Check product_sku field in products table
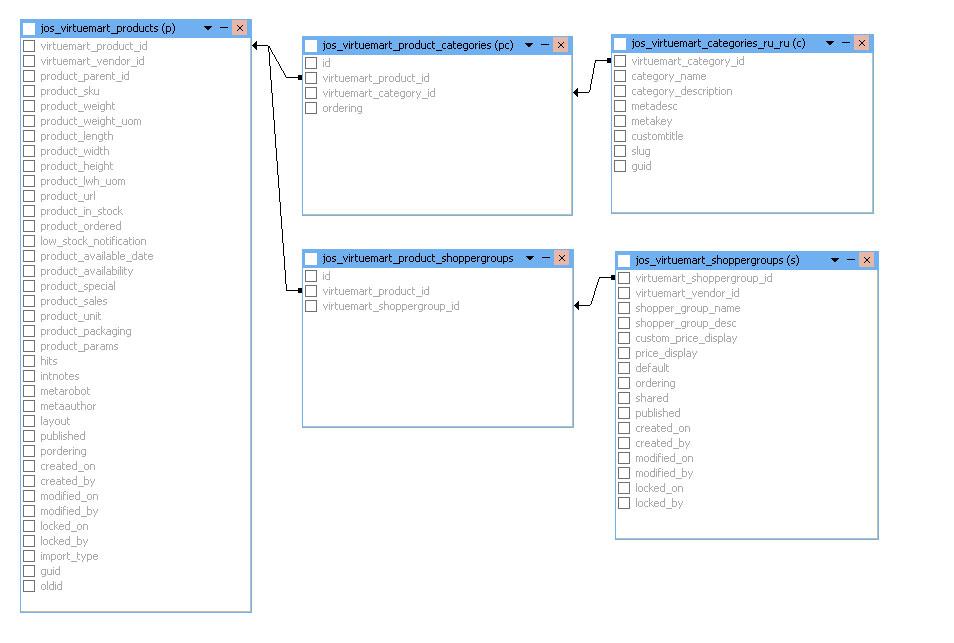The width and height of the screenshot is (954, 643). [29, 91]
